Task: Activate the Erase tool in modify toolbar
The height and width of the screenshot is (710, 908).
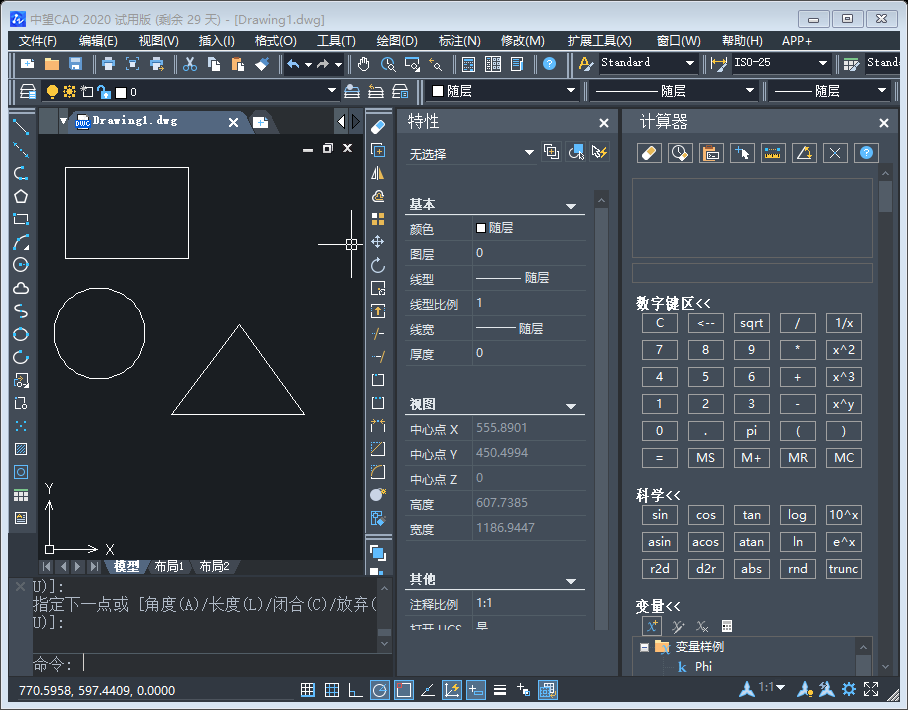Action: pyautogui.click(x=378, y=127)
